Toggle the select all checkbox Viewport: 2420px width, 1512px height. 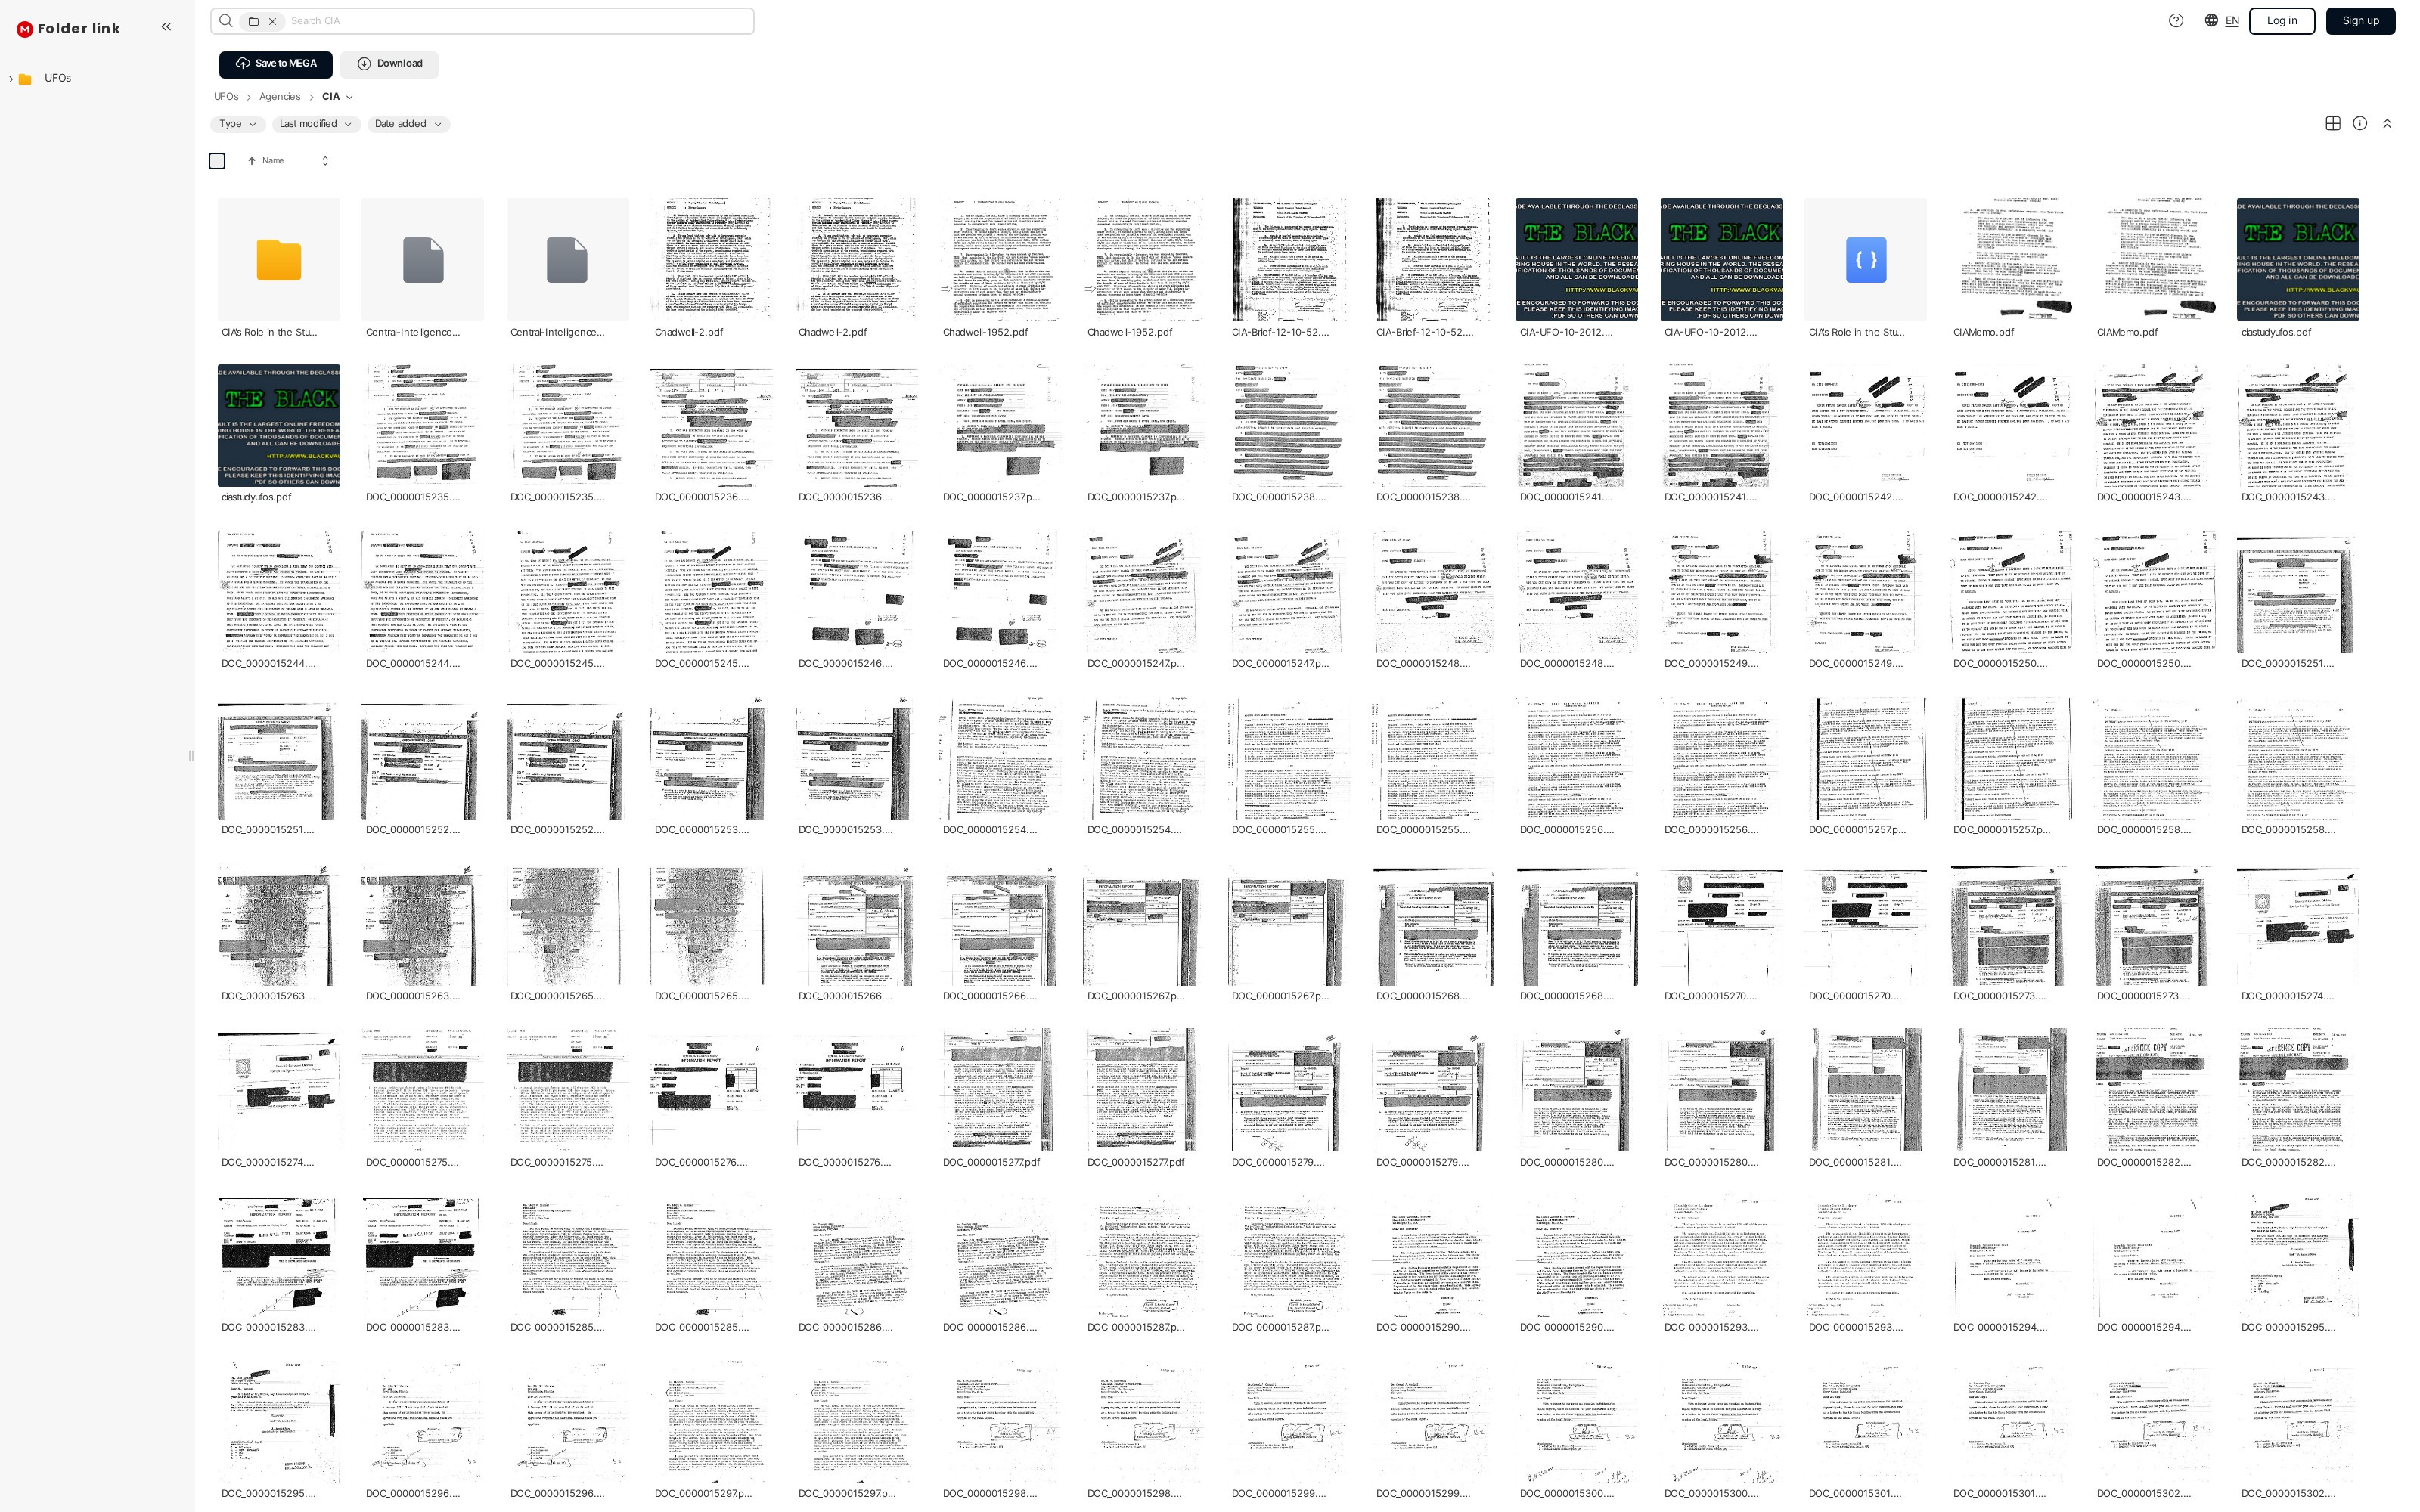point(217,161)
